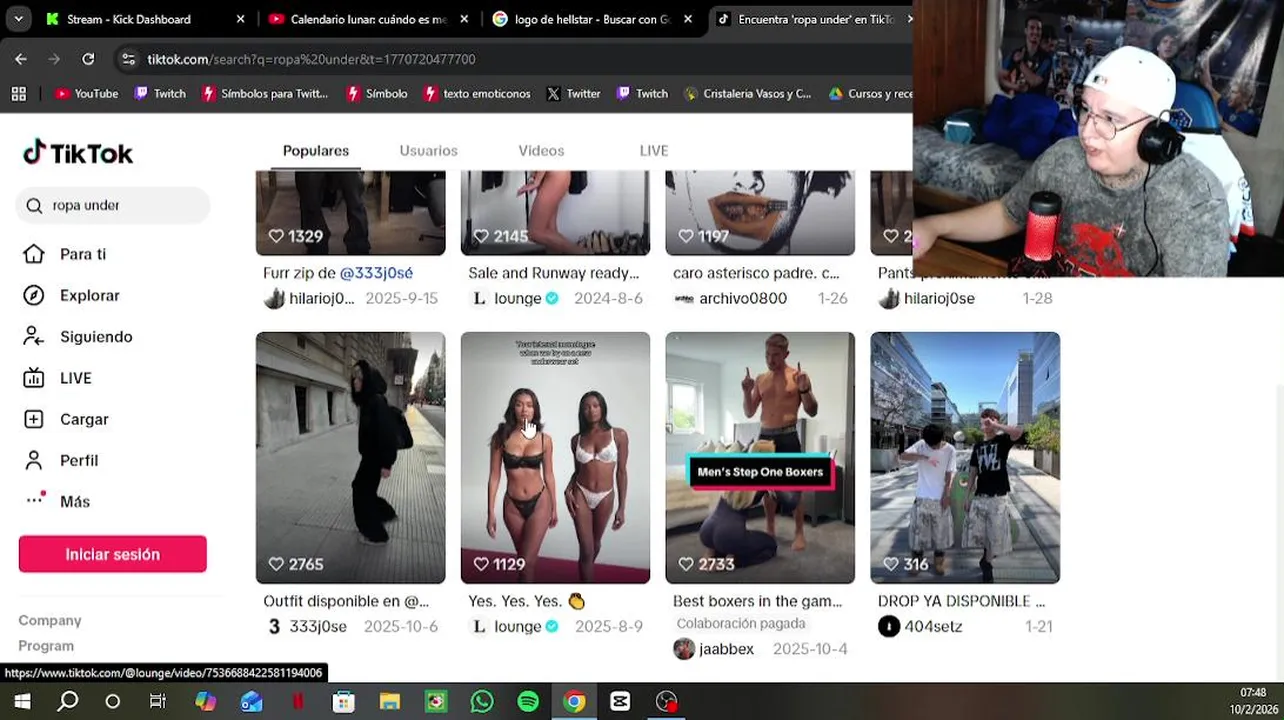The width and height of the screenshot is (1284, 720).
Task: Open texto emoticonos bookmark
Action: pyautogui.click(x=477, y=93)
